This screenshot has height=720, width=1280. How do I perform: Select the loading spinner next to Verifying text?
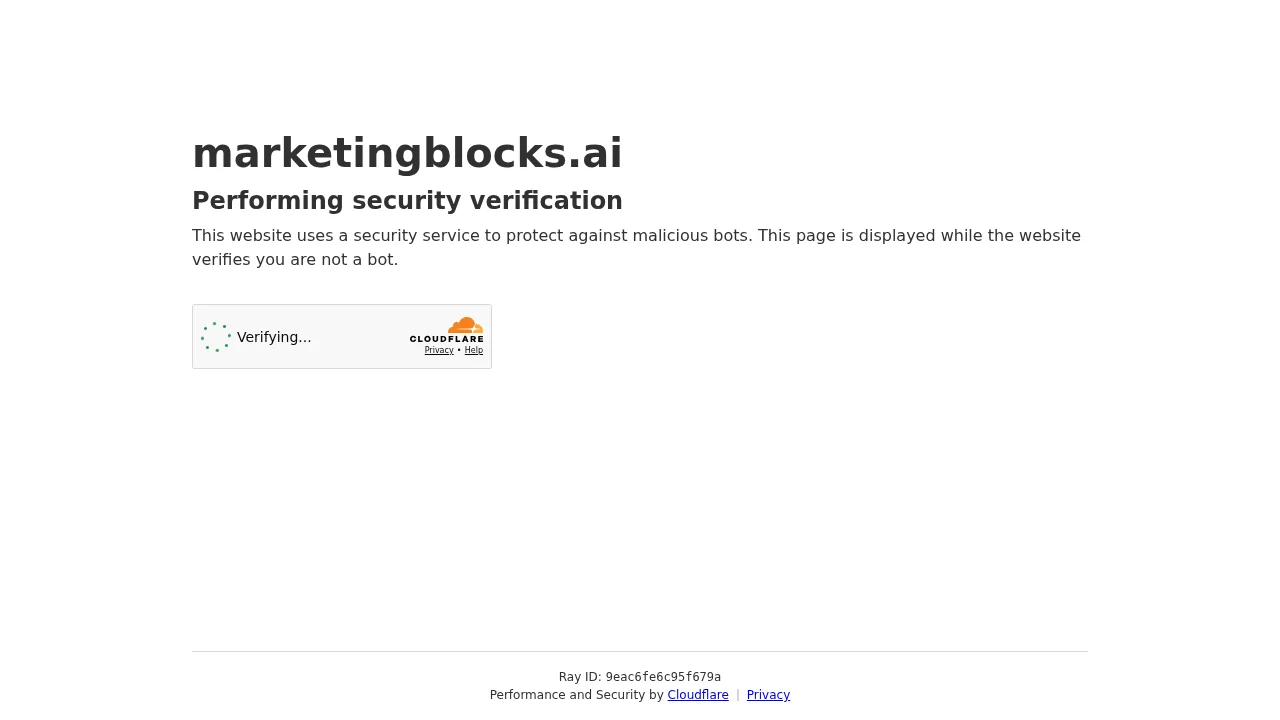pos(216,337)
